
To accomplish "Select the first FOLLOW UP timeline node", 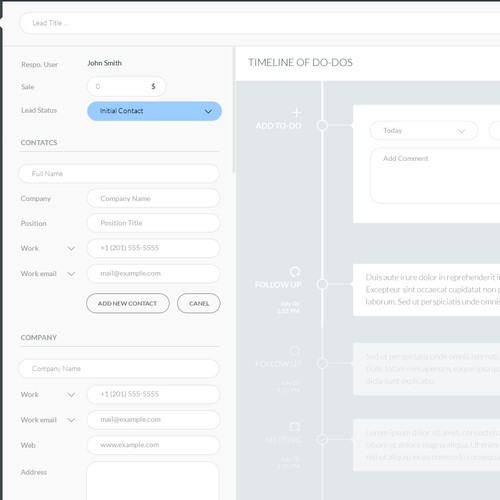I will click(322, 284).
